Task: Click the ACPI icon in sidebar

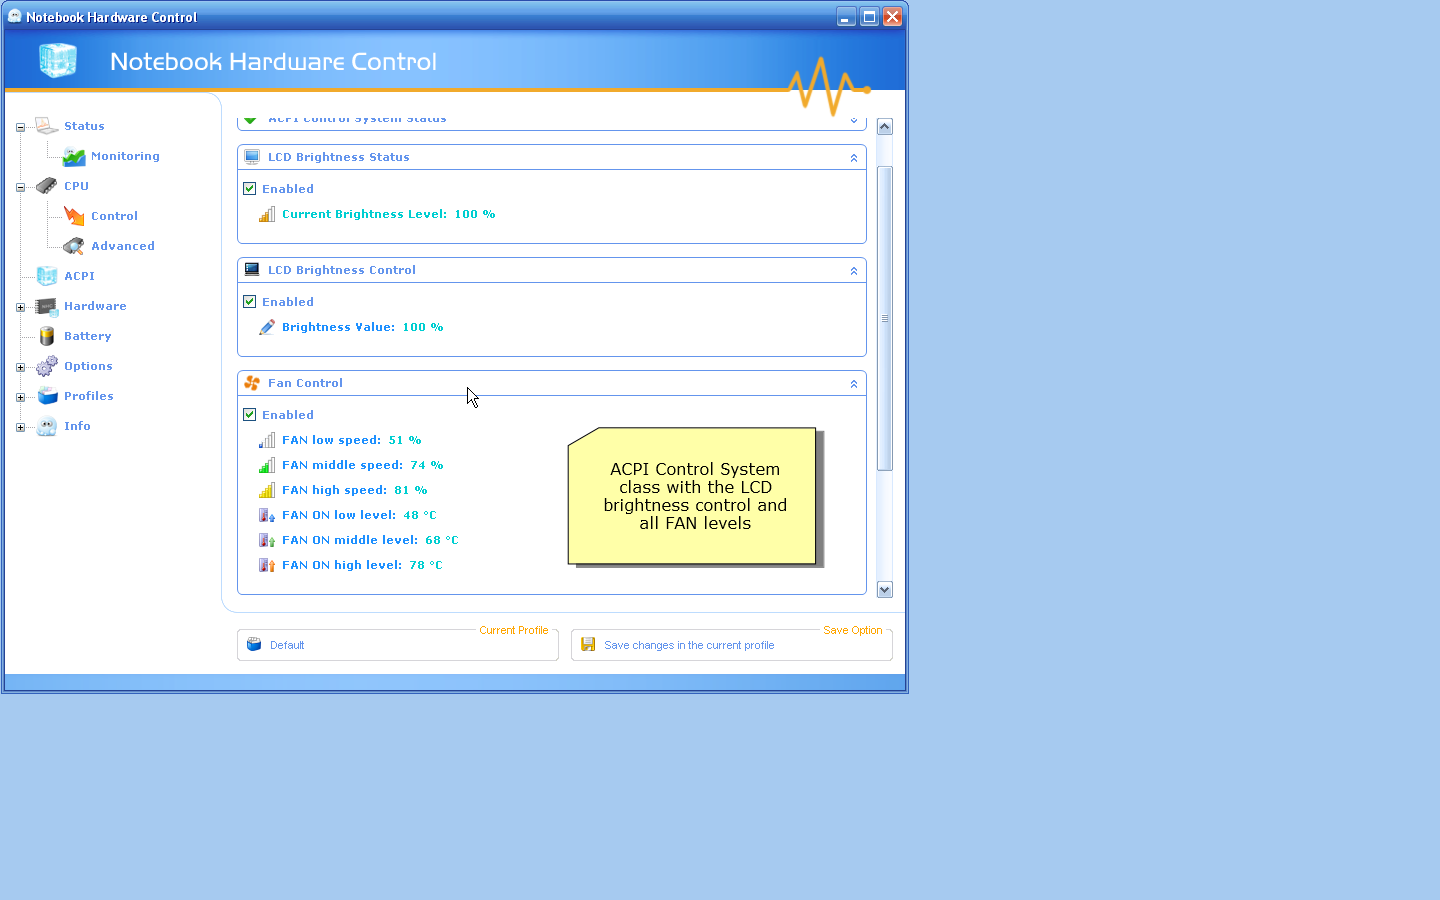Action: tap(47, 276)
